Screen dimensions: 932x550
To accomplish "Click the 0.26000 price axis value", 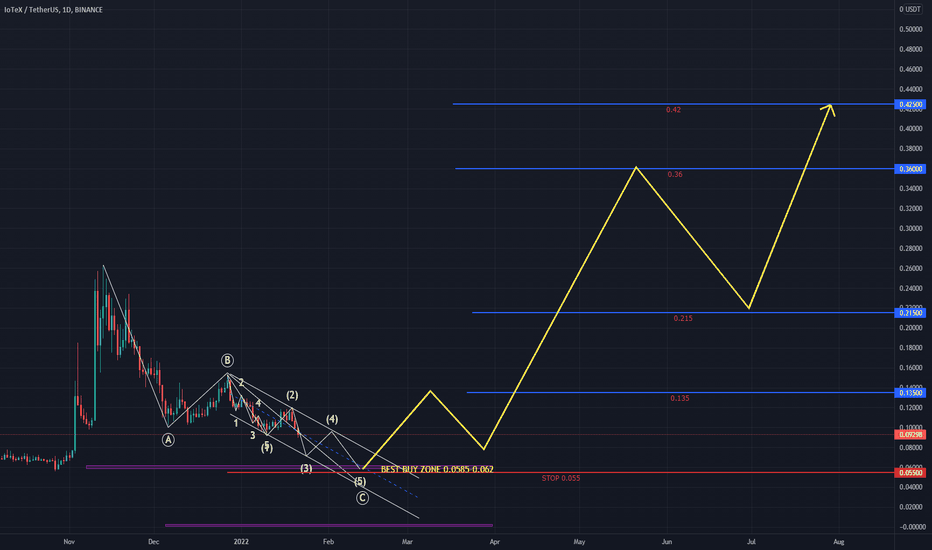I will (x=911, y=269).
